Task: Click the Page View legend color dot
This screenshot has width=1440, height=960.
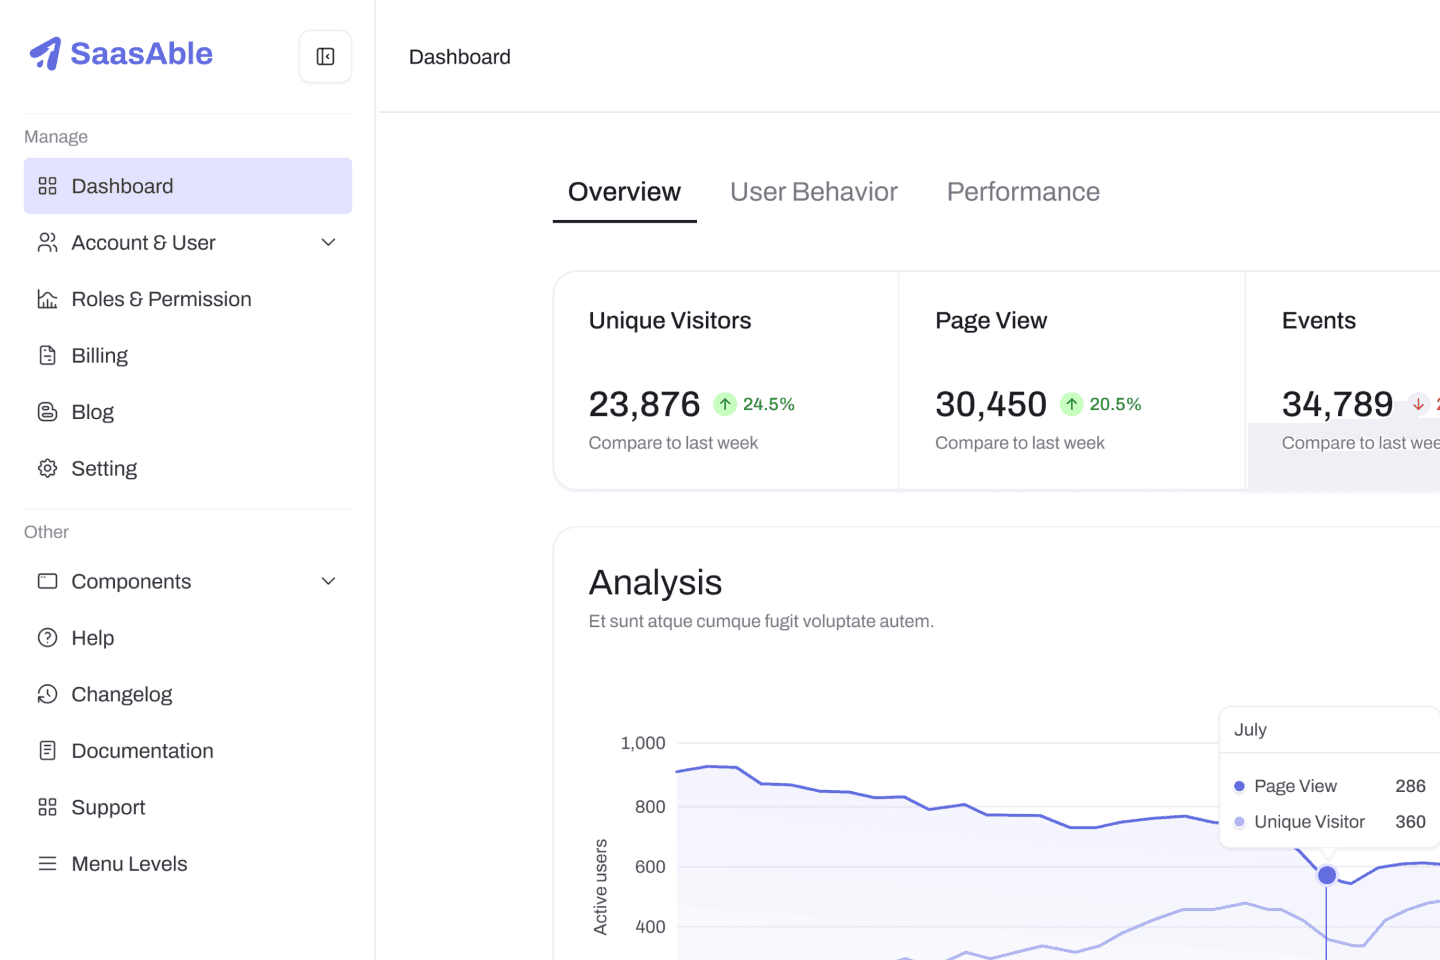Action: pyautogui.click(x=1240, y=786)
